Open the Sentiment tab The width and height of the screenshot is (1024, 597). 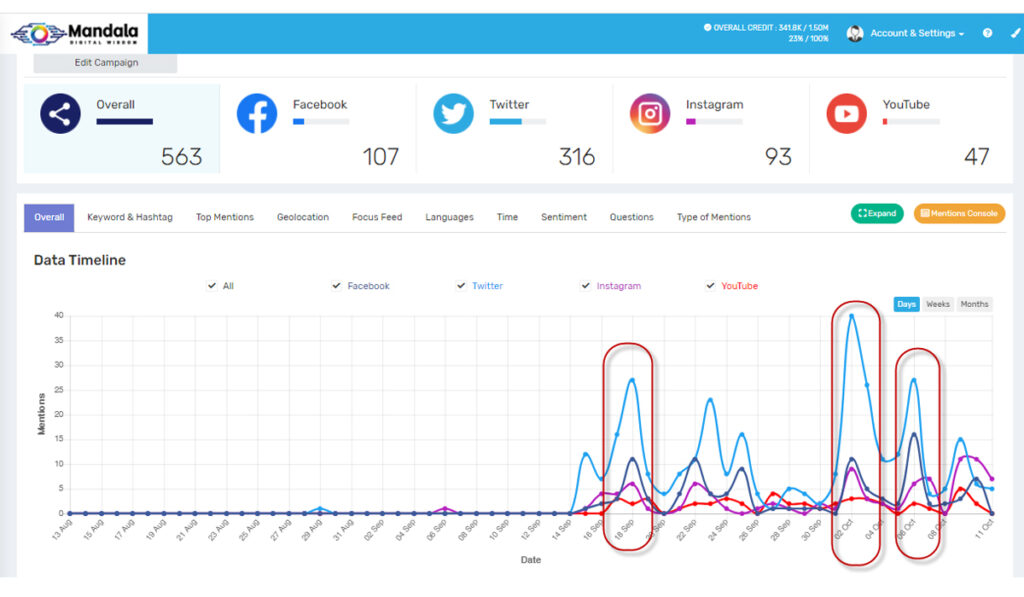coord(564,217)
